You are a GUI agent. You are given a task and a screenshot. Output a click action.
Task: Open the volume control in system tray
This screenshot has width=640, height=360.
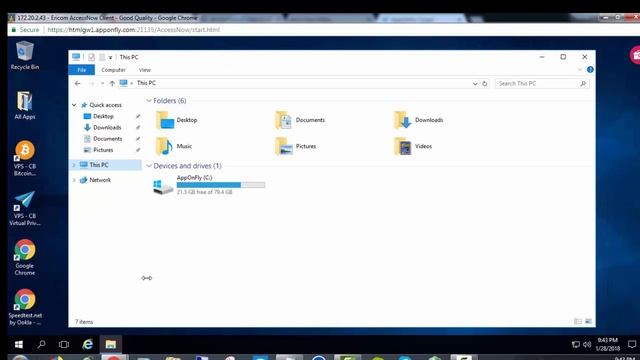587,344
